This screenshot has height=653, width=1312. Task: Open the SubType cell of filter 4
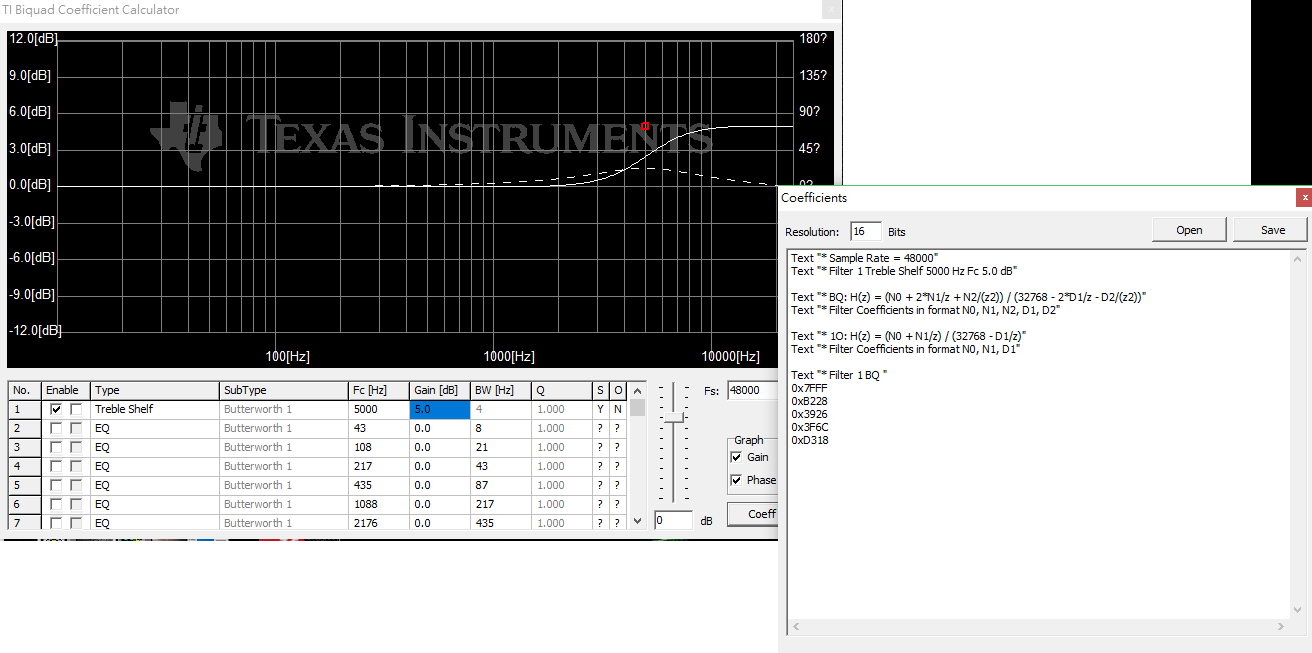pos(284,466)
